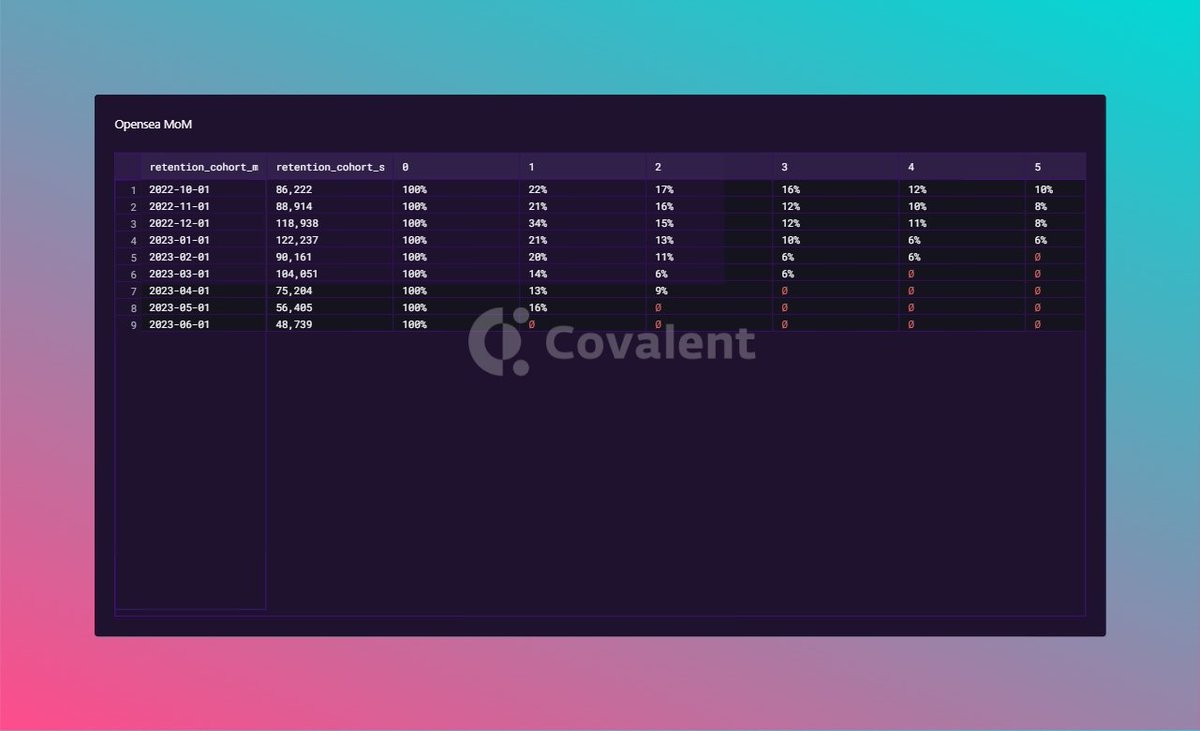Viewport: 1200px width, 731px height.
Task: Click the cohort size value 56,405
Action: (294, 308)
